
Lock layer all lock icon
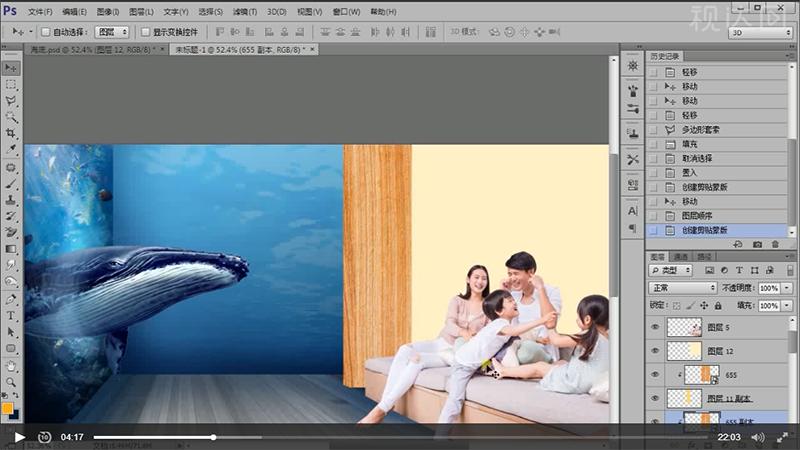tap(718, 306)
